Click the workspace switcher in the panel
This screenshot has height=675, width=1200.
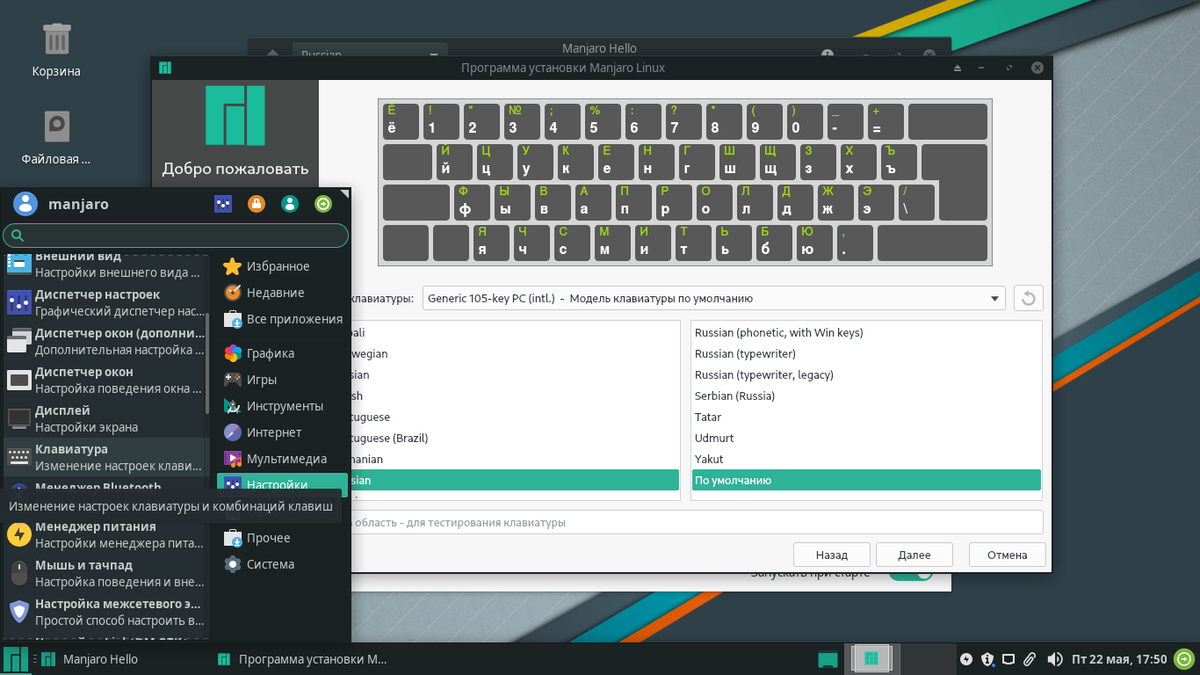(x=872, y=659)
